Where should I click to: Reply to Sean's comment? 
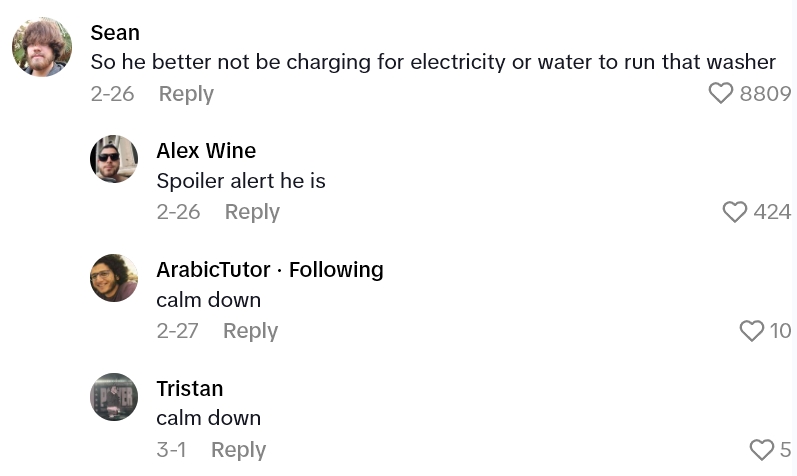186,94
